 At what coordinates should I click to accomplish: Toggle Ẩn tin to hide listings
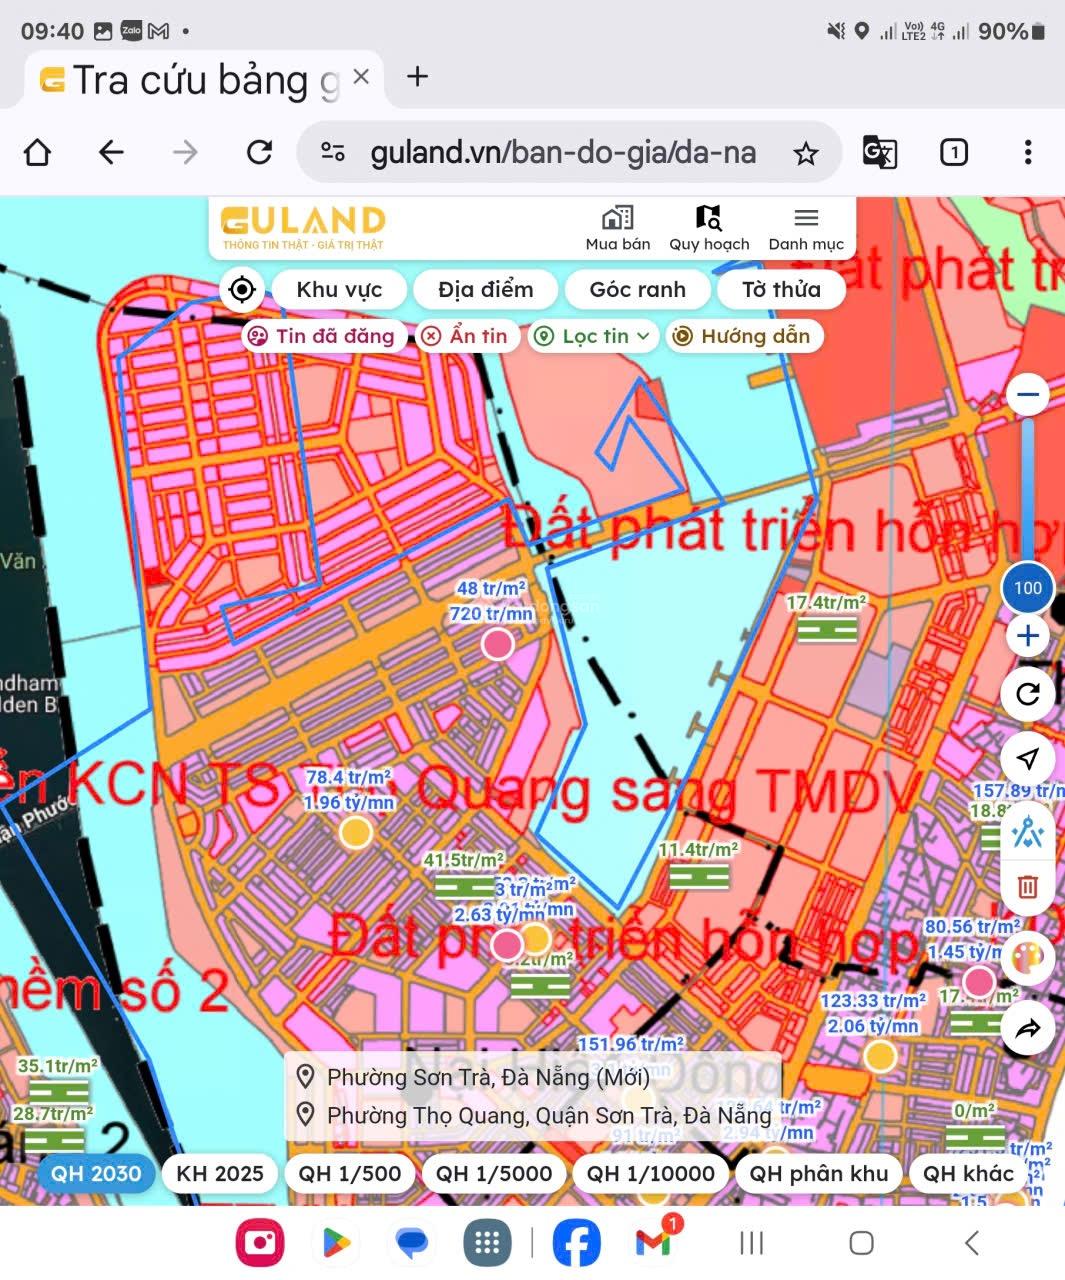465,336
